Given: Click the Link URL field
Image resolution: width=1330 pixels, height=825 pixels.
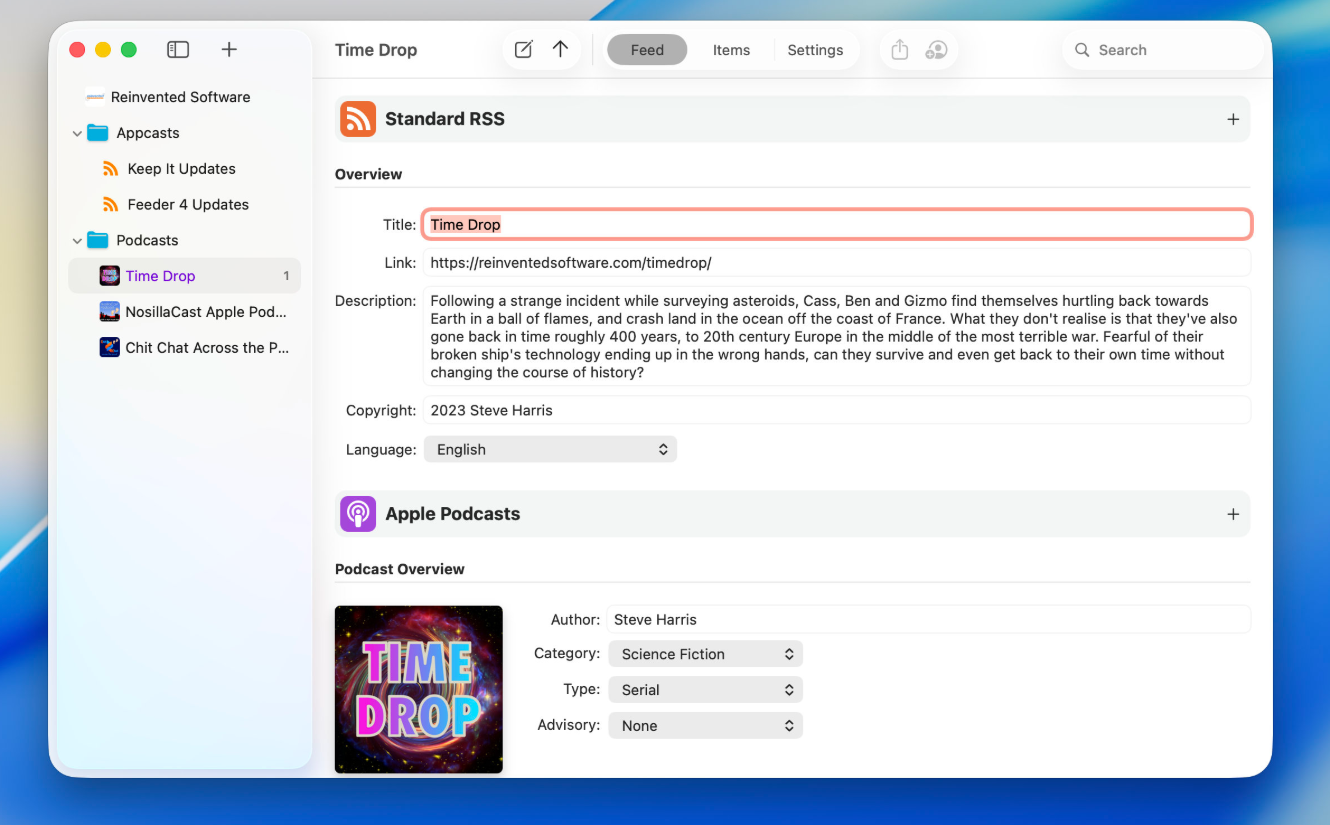Looking at the screenshot, I should (837, 263).
